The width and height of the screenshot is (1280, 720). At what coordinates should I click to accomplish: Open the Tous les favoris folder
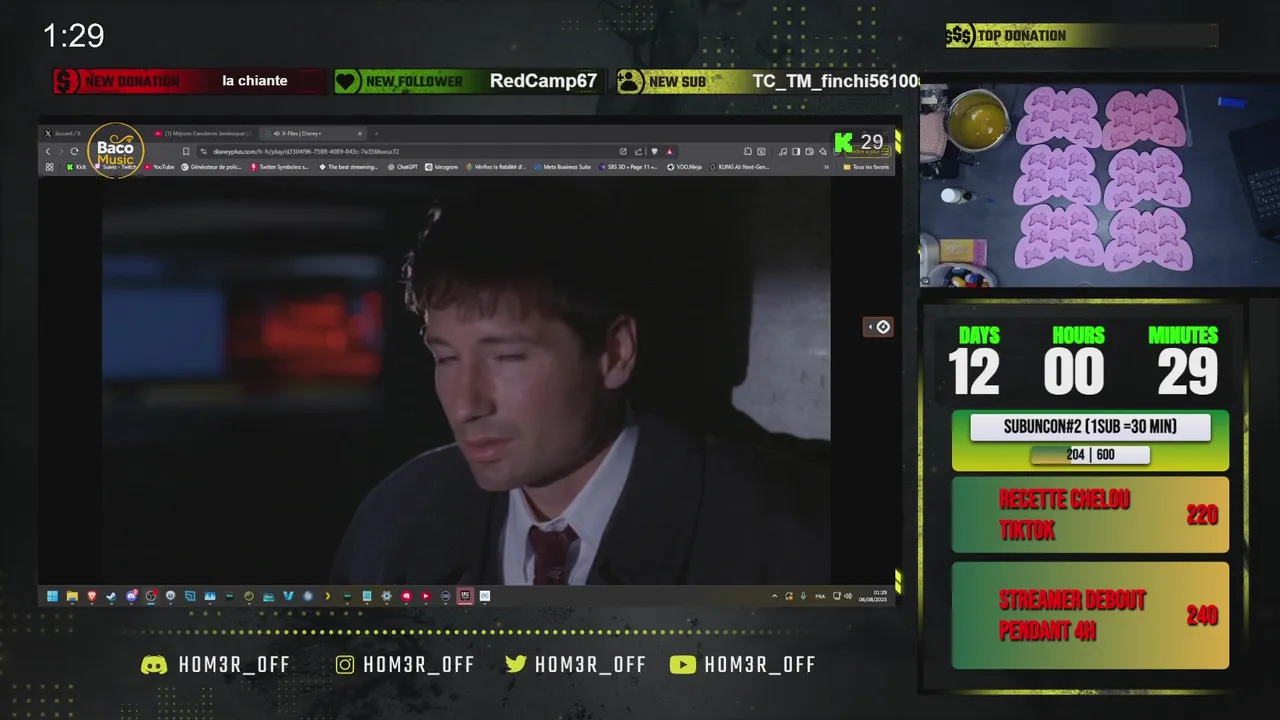point(866,167)
